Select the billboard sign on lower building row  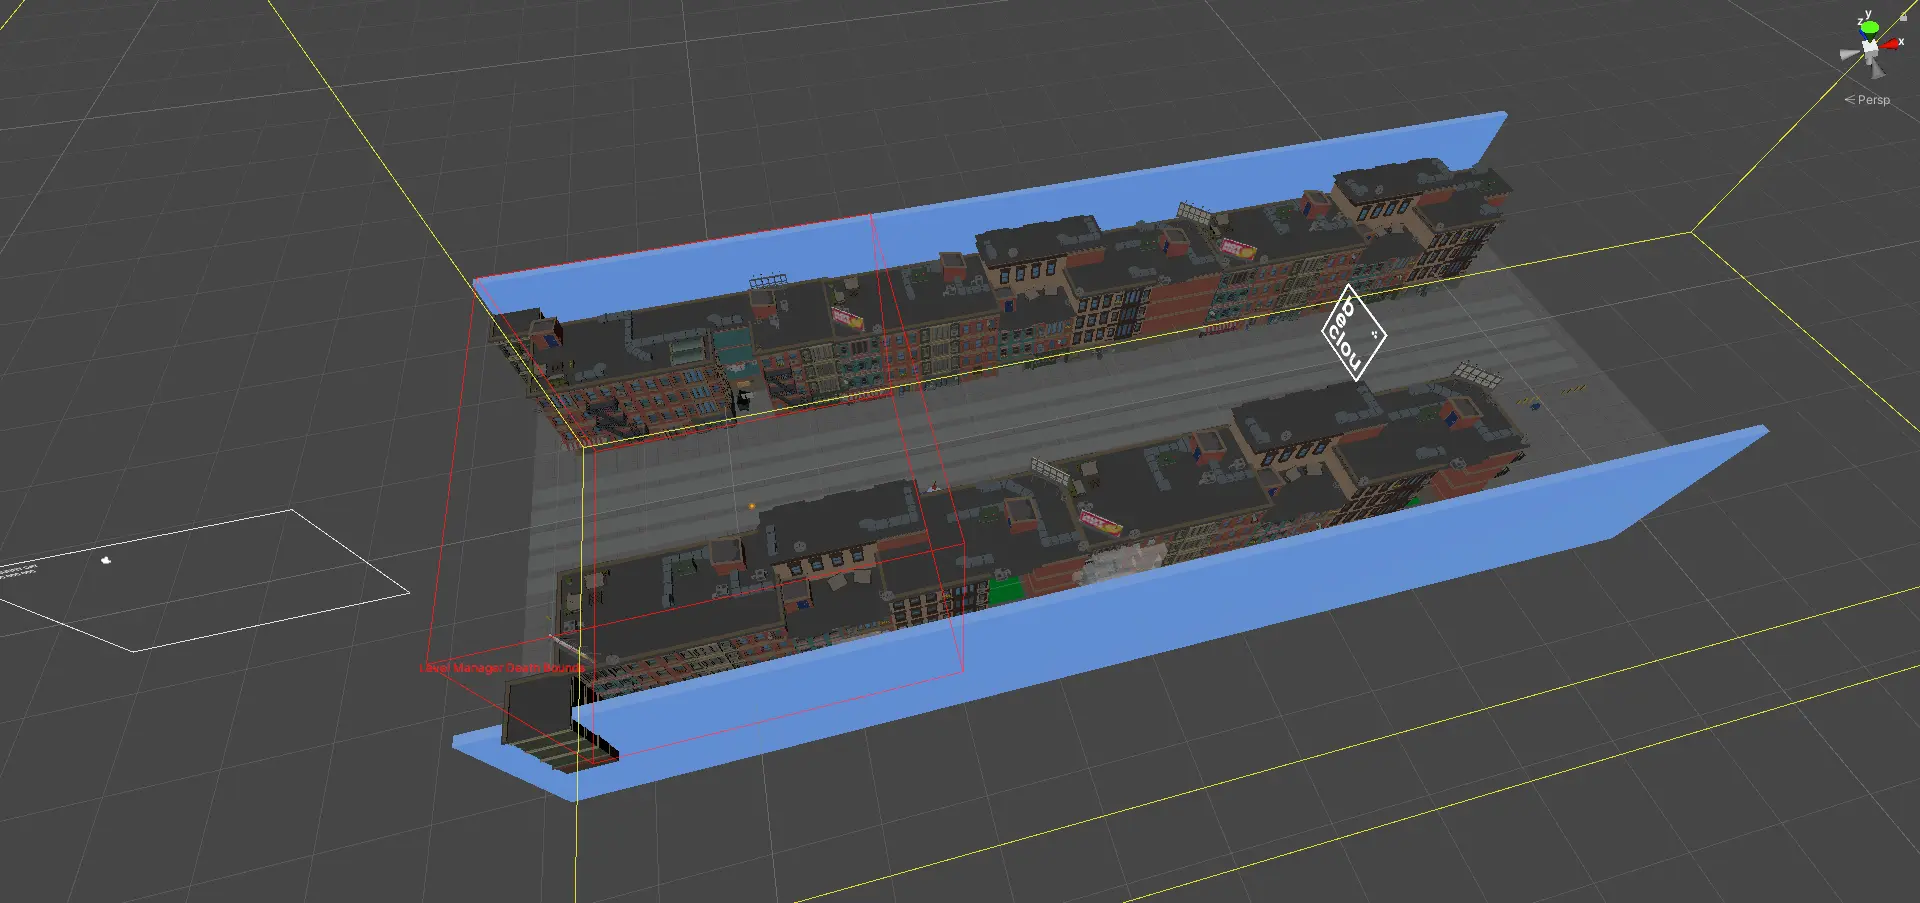pos(1100,522)
